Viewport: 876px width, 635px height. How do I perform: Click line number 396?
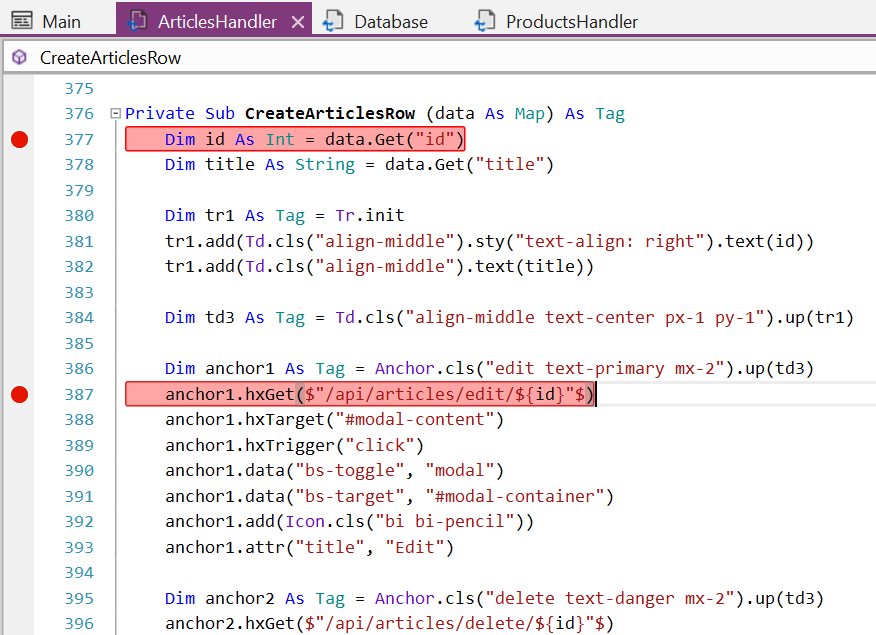tap(79, 623)
